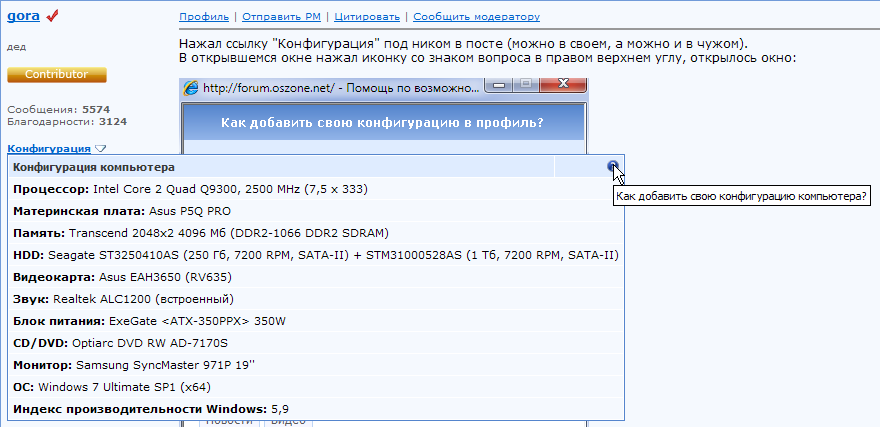
Task: Click the Видеокарта Asus EAH3650 row
Action: [x=317, y=277]
